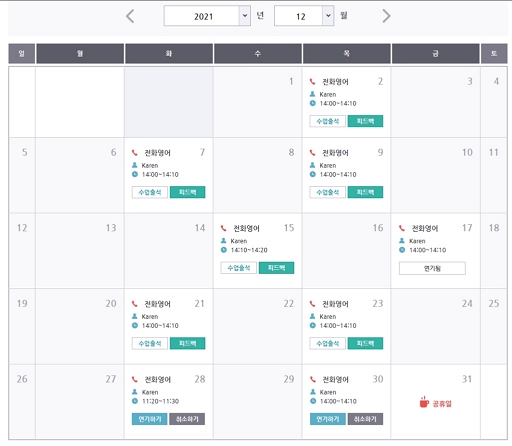
Task: Click gray 취소하기 button on December 30
Action: pyautogui.click(x=365, y=419)
